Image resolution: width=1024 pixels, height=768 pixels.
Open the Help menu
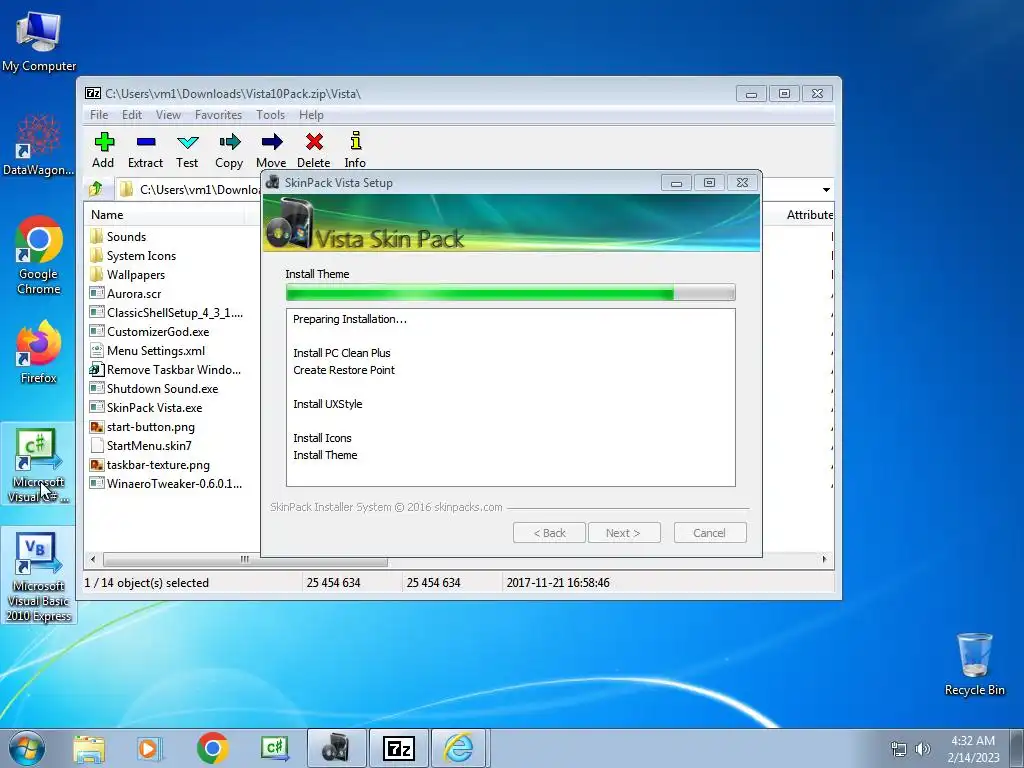[312, 115]
